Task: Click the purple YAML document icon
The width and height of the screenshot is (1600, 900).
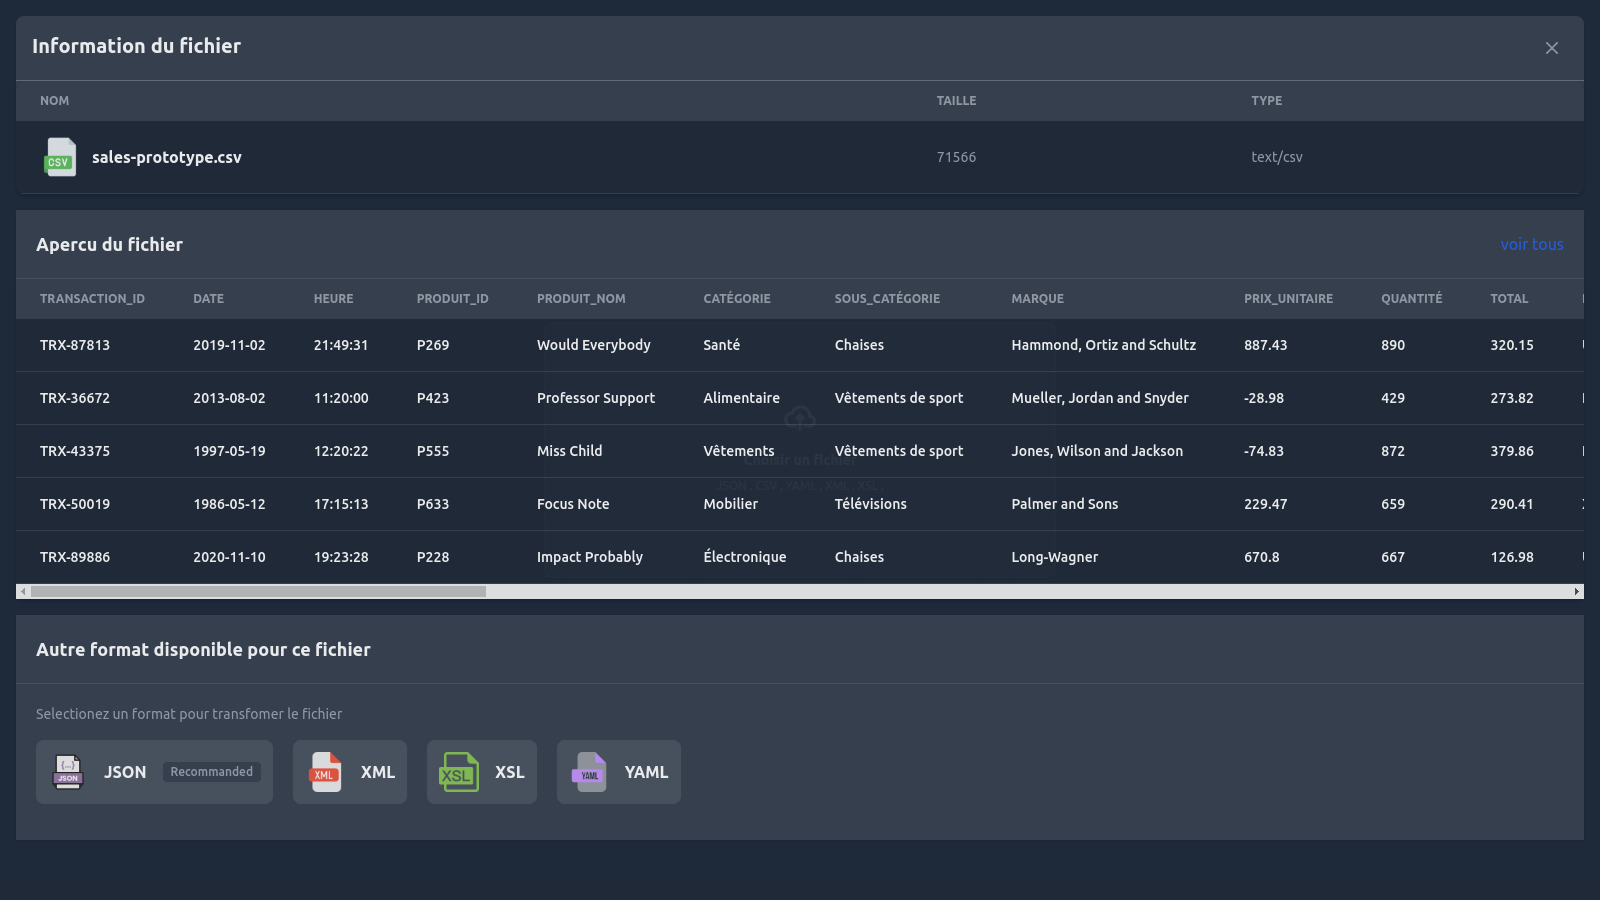Action: click(589, 772)
